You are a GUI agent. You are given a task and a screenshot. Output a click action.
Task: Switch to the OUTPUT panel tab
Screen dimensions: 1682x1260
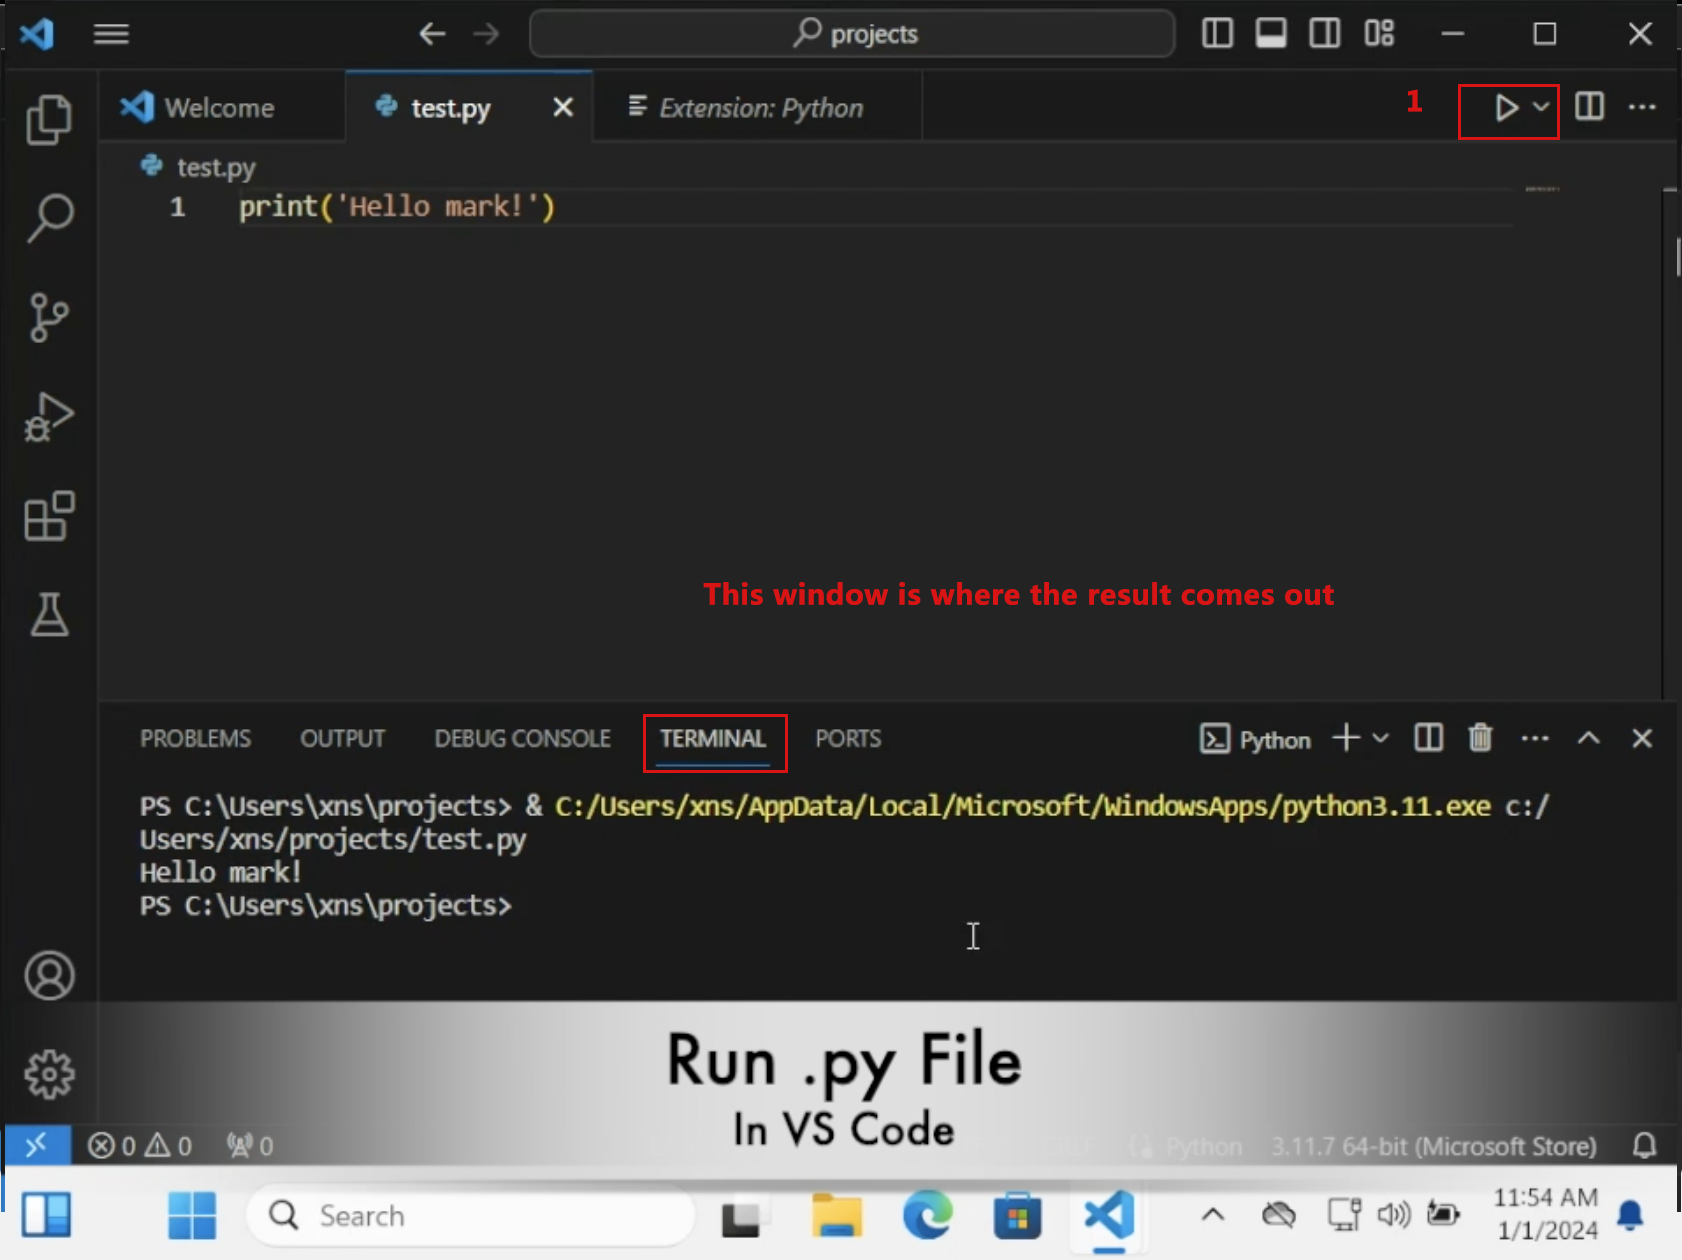click(342, 738)
